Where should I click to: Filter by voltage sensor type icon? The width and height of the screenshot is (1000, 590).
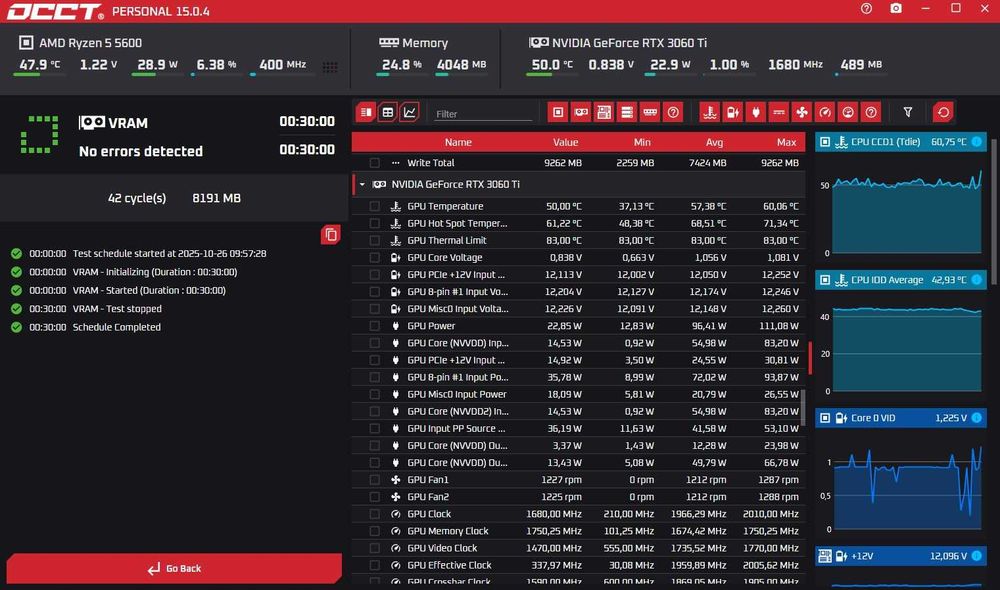(x=733, y=112)
